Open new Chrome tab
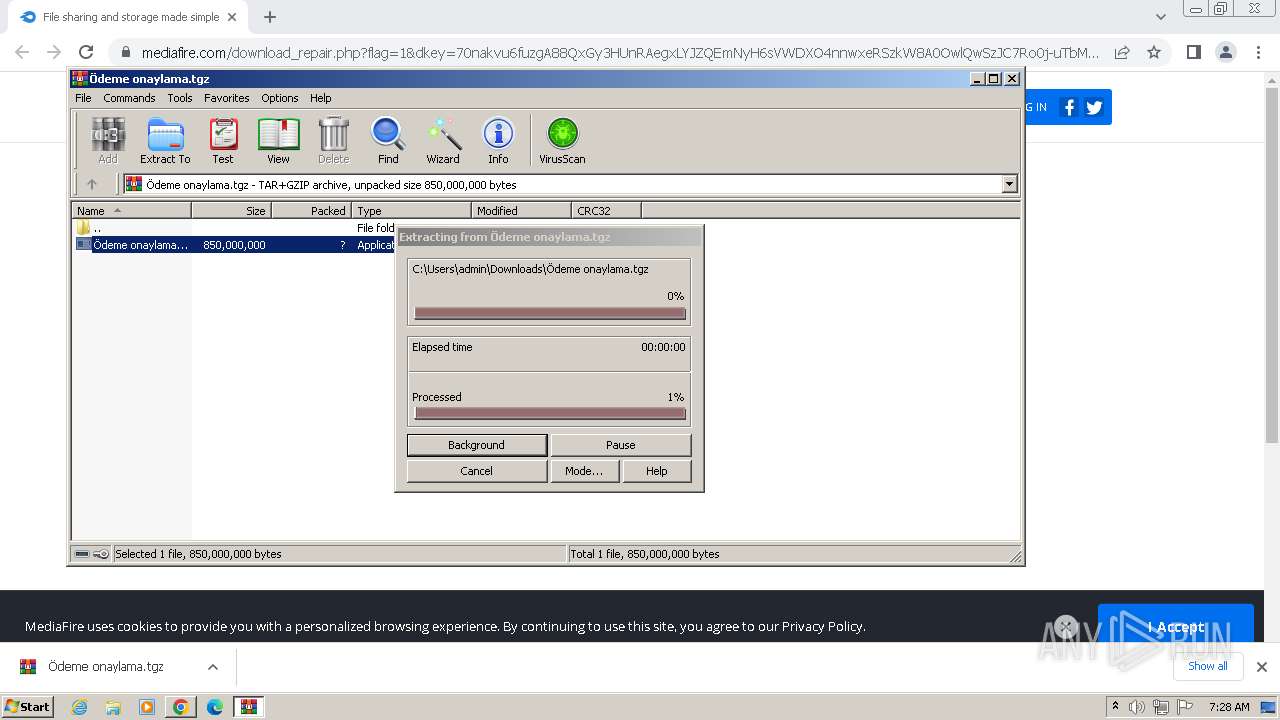1280x720 pixels. point(269,17)
